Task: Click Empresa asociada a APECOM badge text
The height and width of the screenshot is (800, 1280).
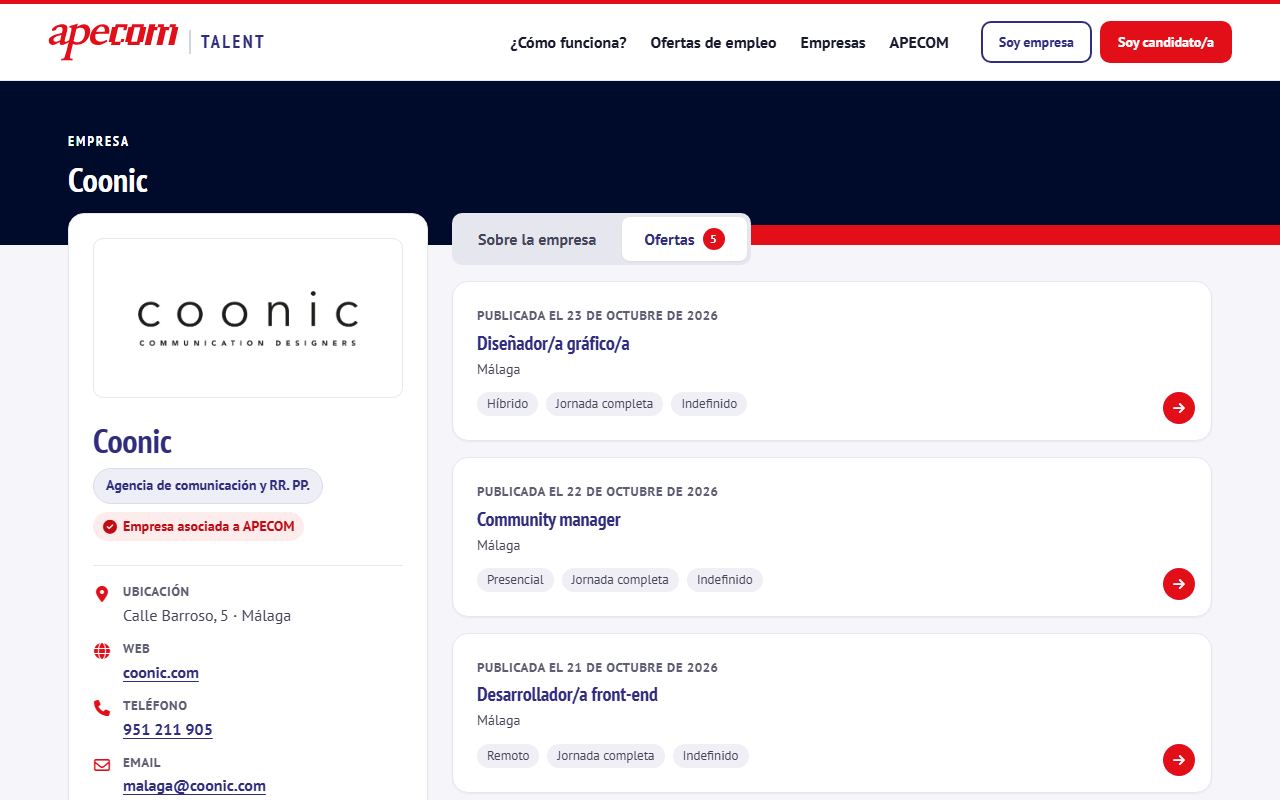Action: pos(209,527)
